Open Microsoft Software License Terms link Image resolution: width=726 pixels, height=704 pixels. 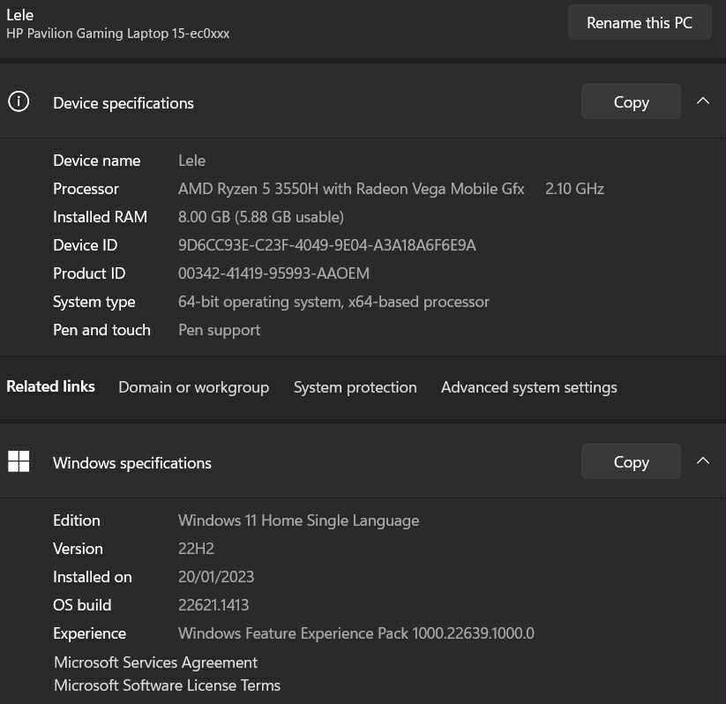167,685
